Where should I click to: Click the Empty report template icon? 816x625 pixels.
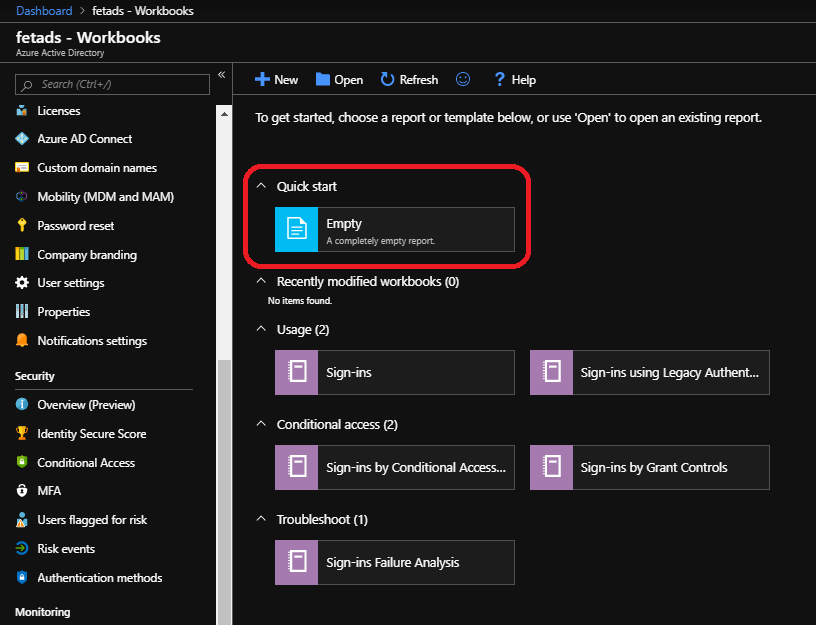pyautogui.click(x=296, y=229)
